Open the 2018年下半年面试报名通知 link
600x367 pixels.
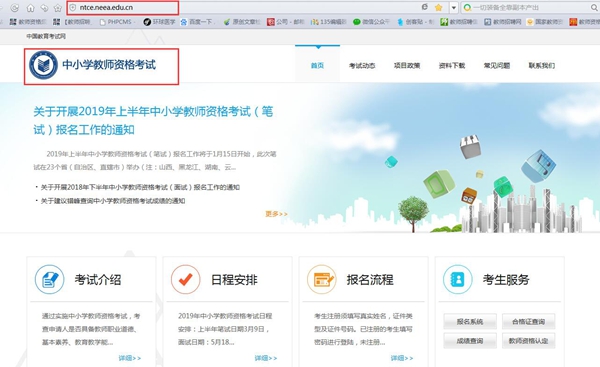pyautogui.click(x=140, y=187)
